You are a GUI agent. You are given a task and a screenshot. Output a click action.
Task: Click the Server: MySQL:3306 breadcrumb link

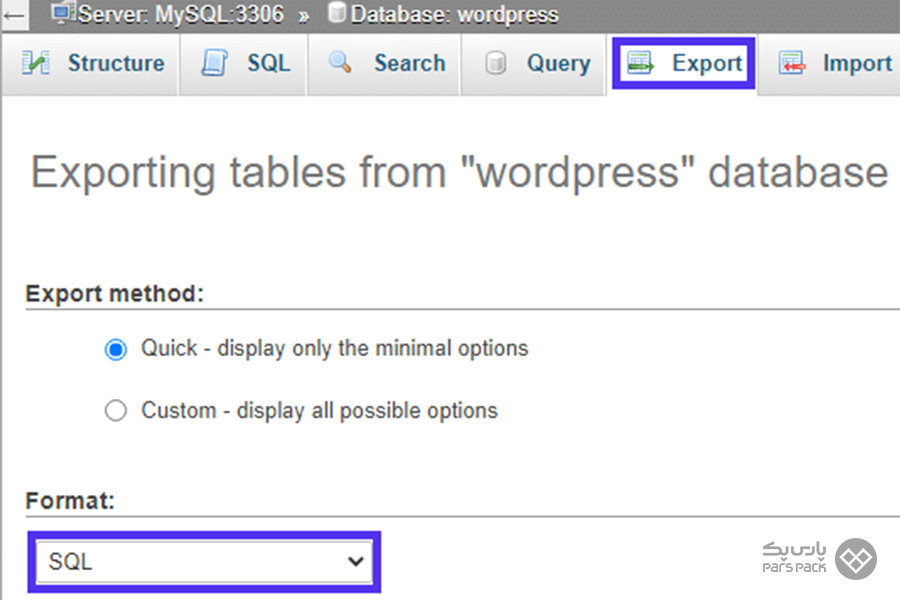pos(180,14)
